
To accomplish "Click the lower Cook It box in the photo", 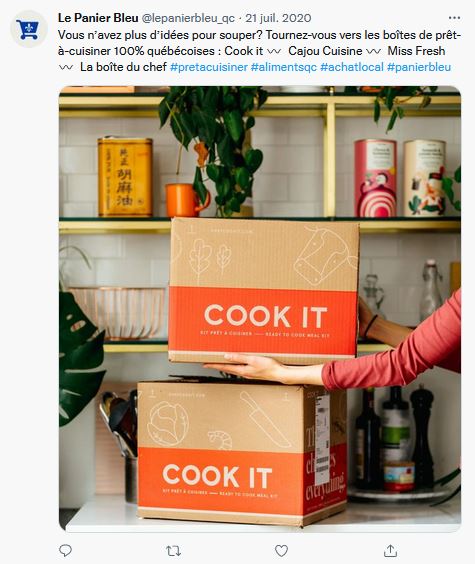I will point(242,453).
